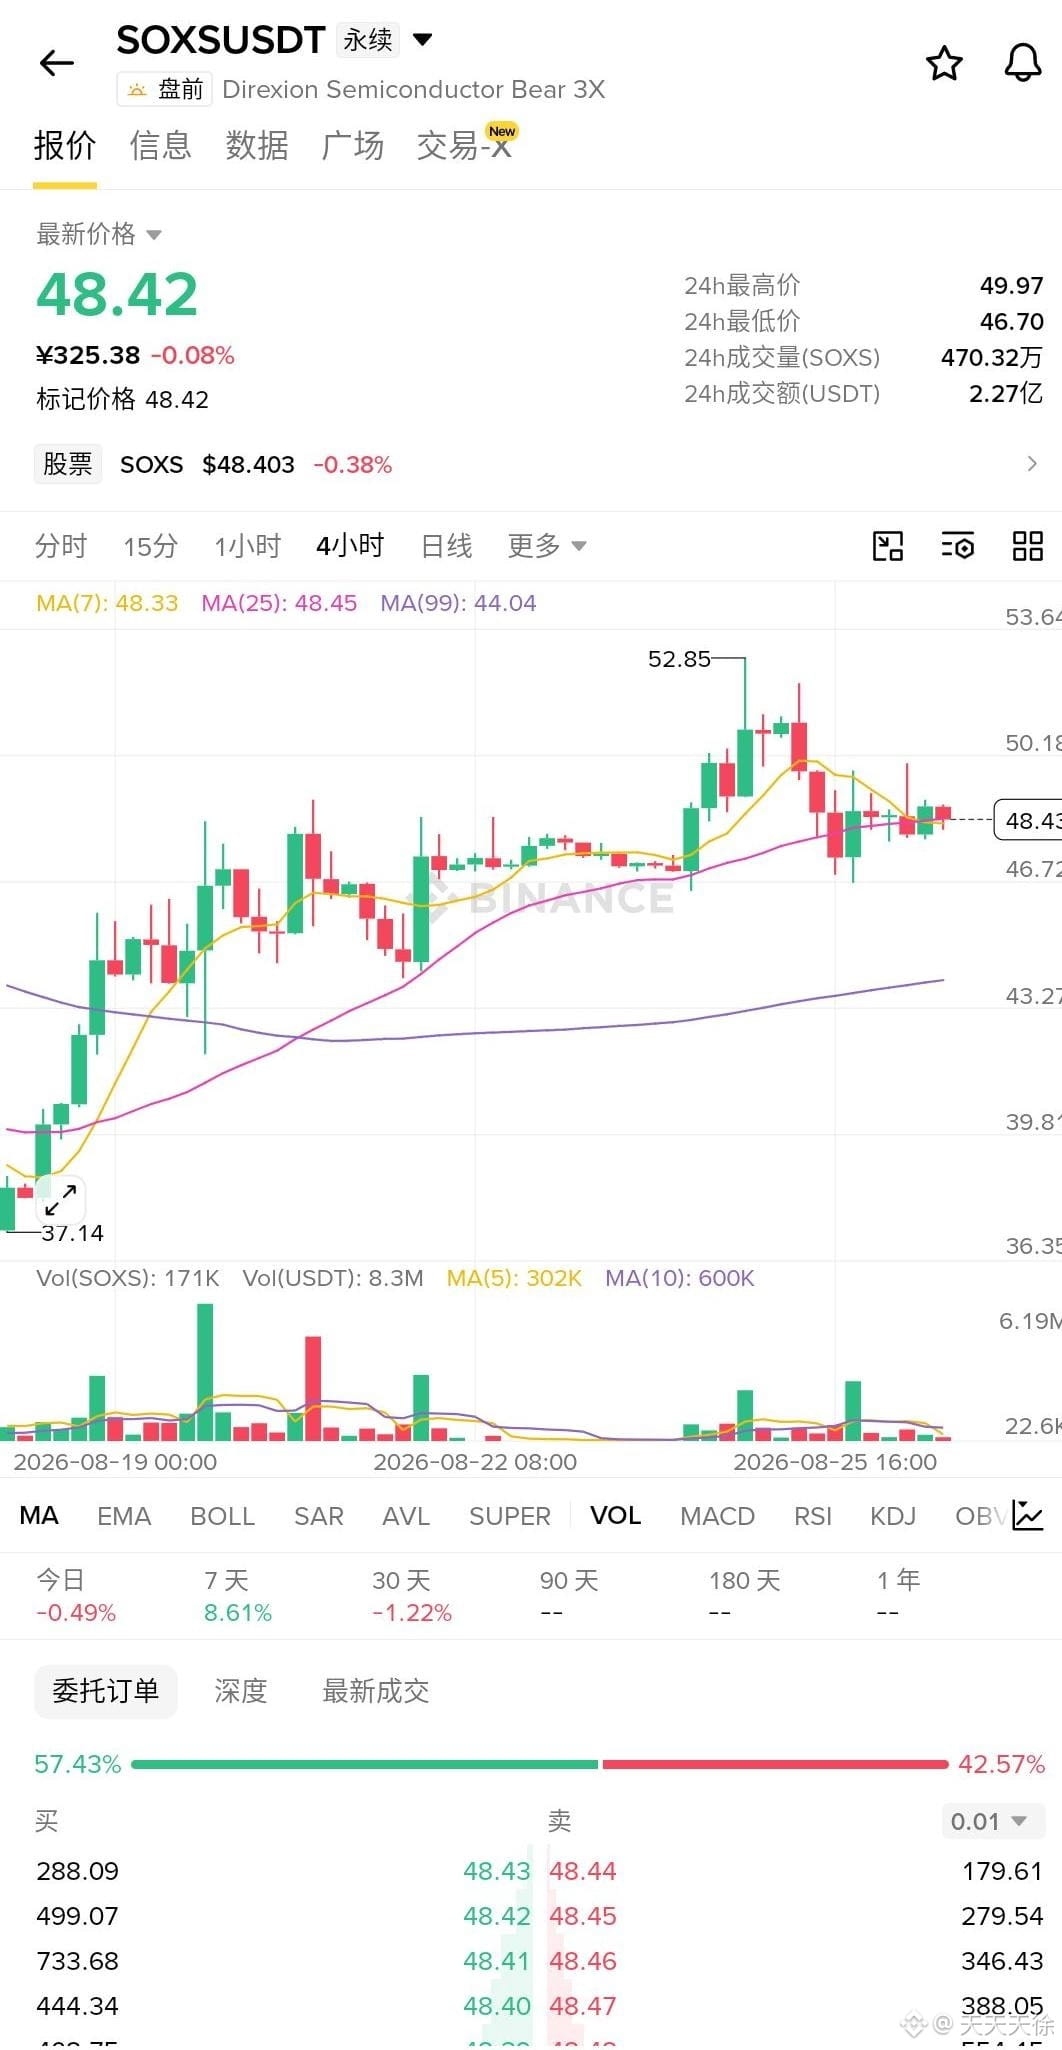Select bid price 48.40 in order book

click(x=497, y=2006)
